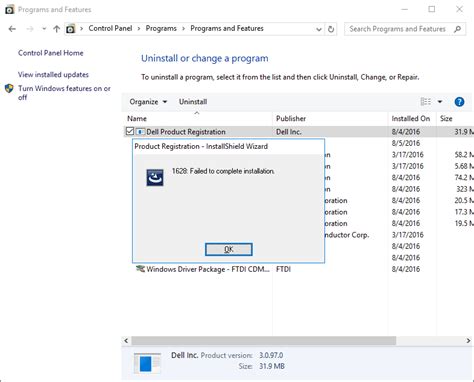The image size is (474, 382).
Task: Click the Product Registration - InstallShield Wizard title
Action: (x=201, y=146)
